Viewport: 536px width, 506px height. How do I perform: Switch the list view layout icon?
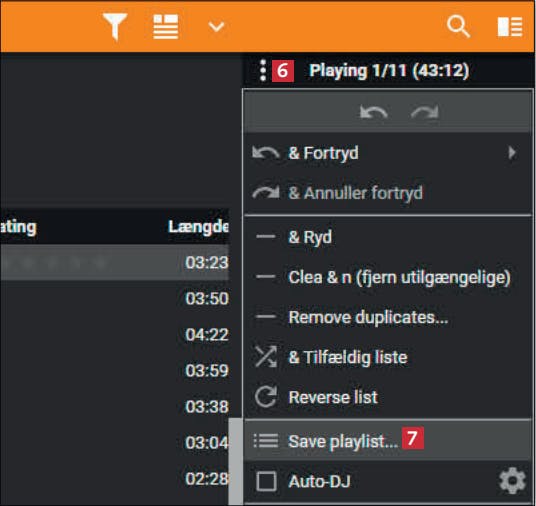coord(165,27)
